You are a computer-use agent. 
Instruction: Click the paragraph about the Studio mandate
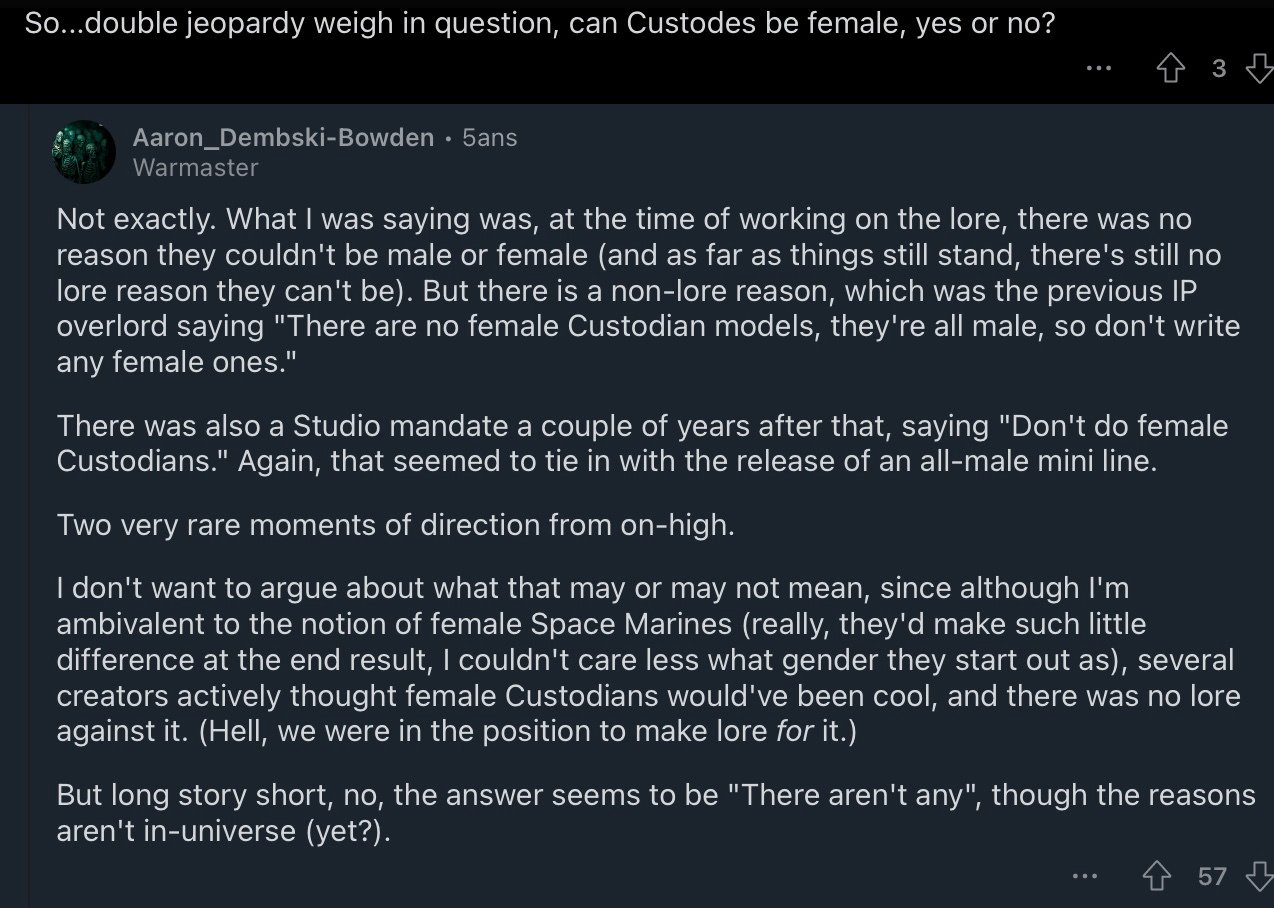coord(640,444)
